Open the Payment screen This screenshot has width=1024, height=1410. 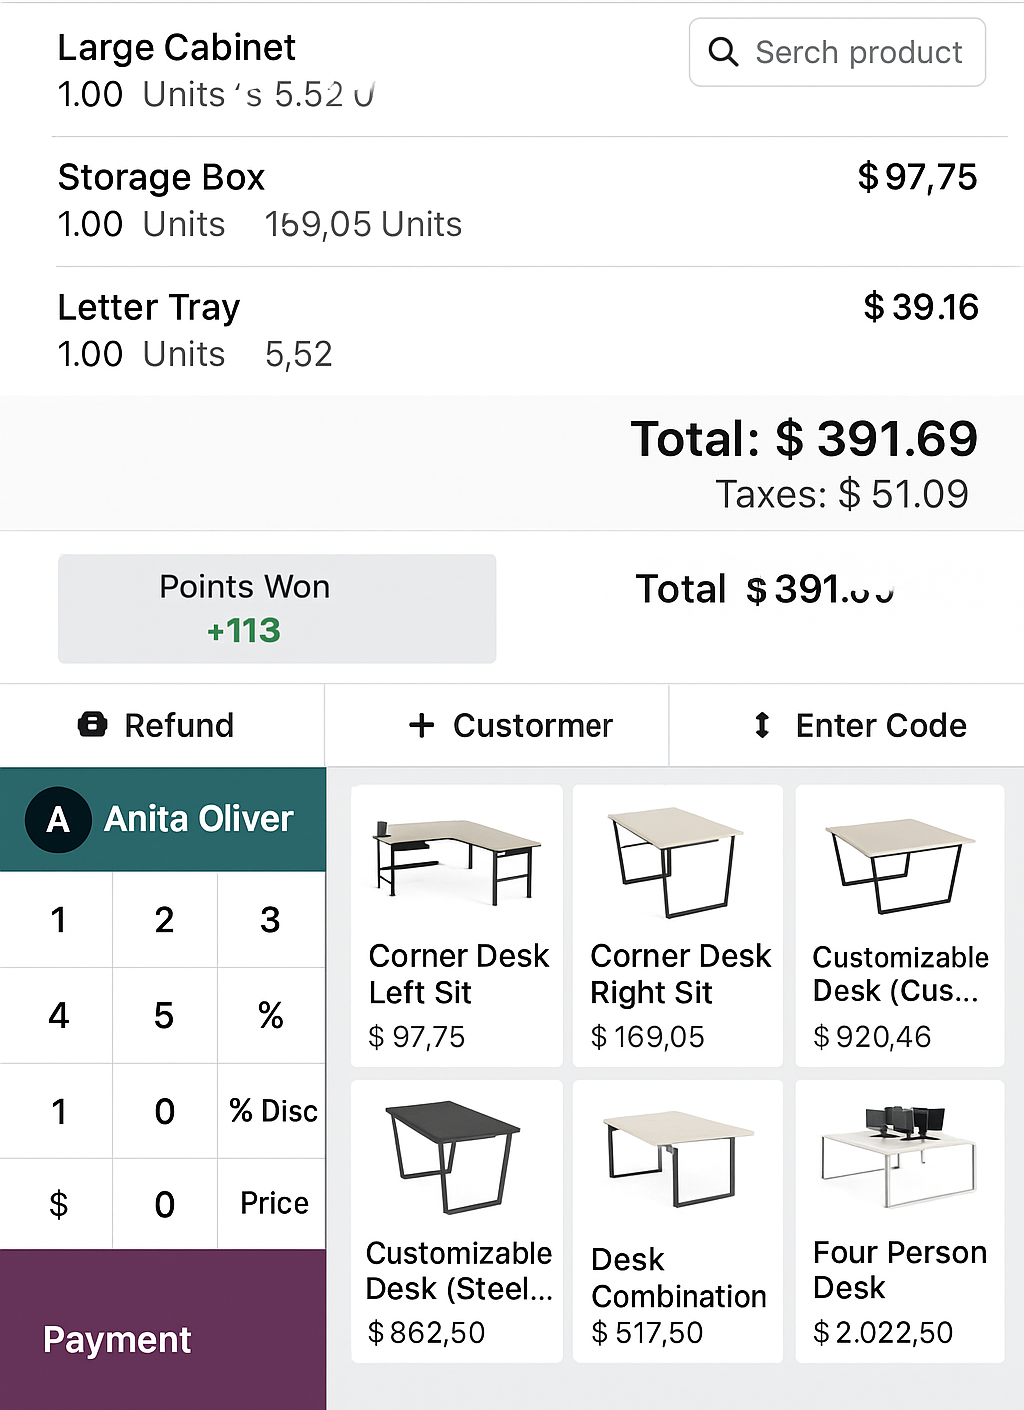(x=163, y=1330)
